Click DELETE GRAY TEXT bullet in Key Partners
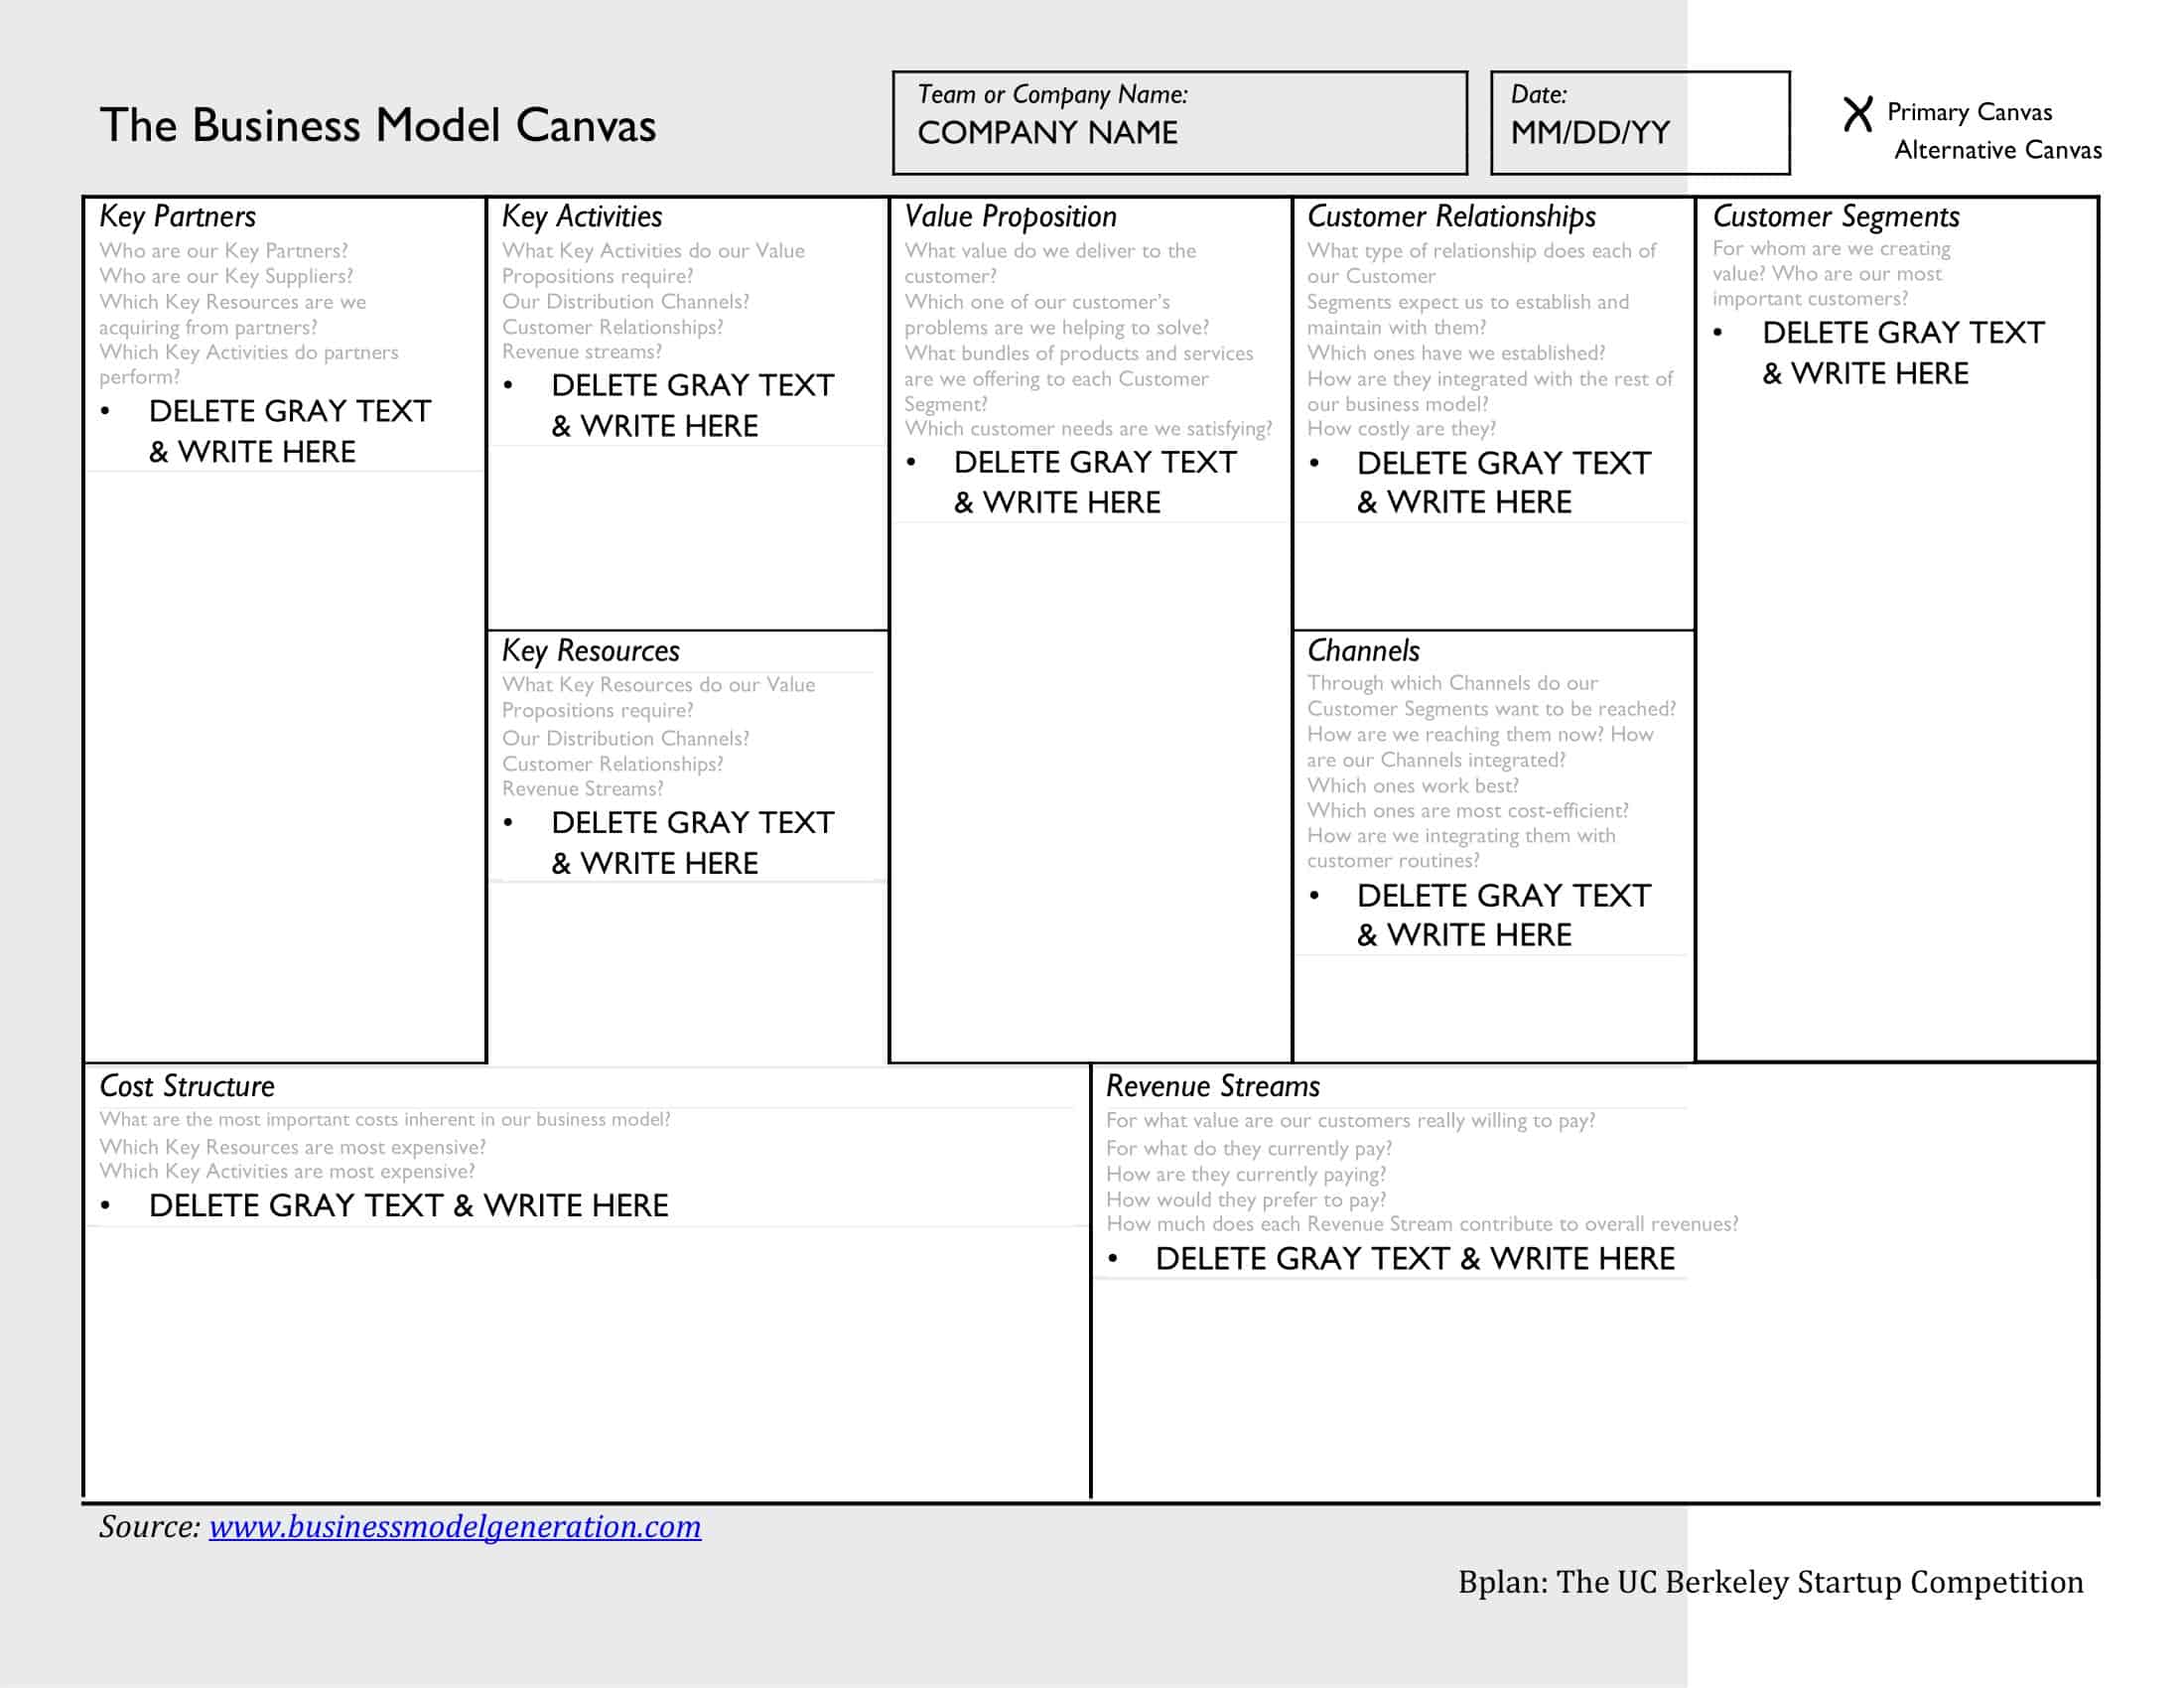 (289, 411)
